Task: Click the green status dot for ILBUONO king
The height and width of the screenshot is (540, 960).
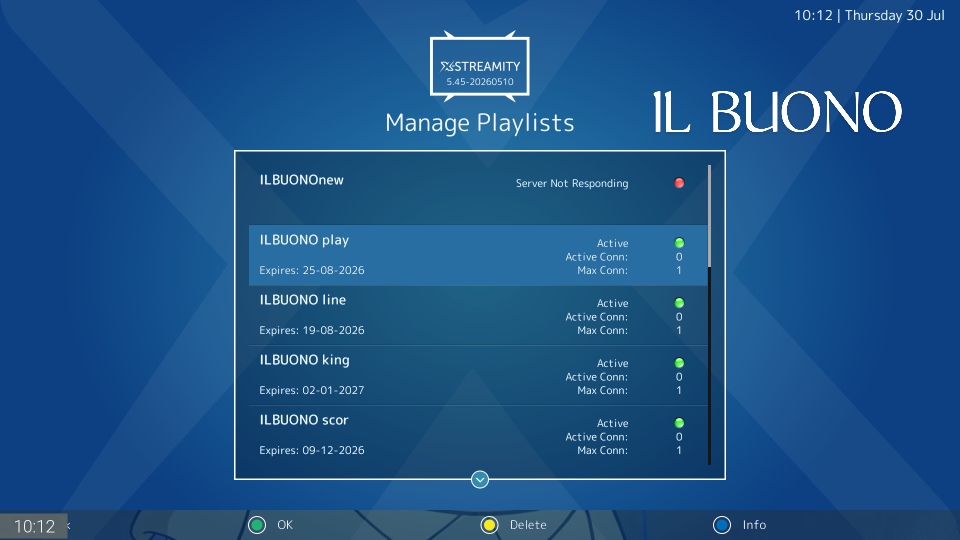Action: tap(679, 363)
